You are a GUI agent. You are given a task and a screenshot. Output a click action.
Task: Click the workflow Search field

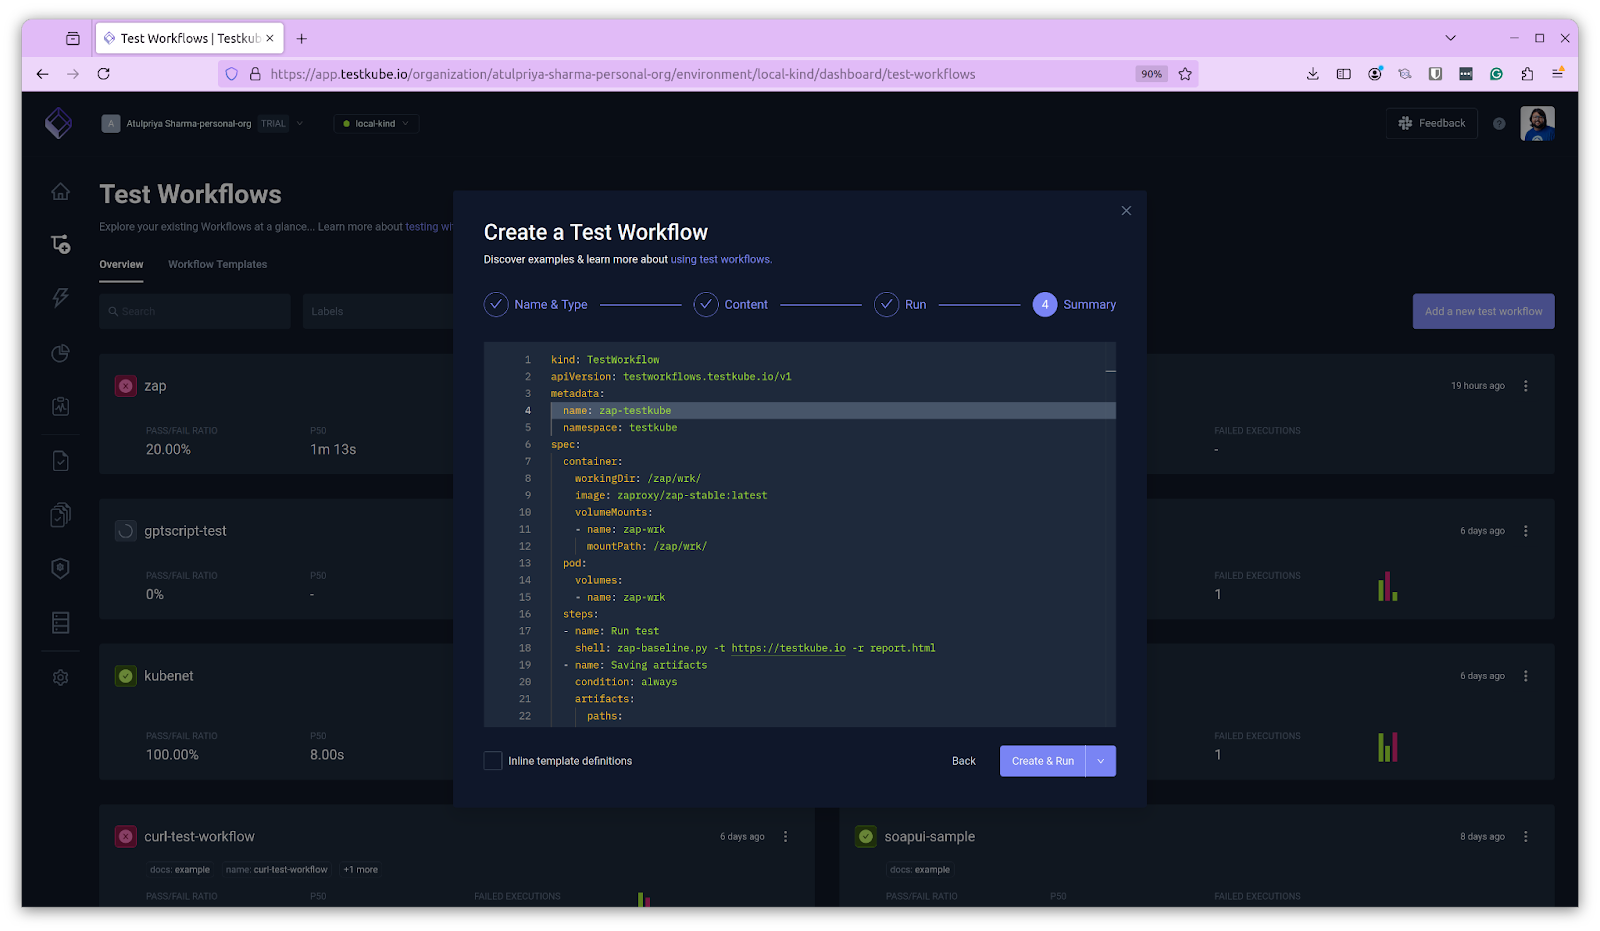pyautogui.click(x=195, y=311)
